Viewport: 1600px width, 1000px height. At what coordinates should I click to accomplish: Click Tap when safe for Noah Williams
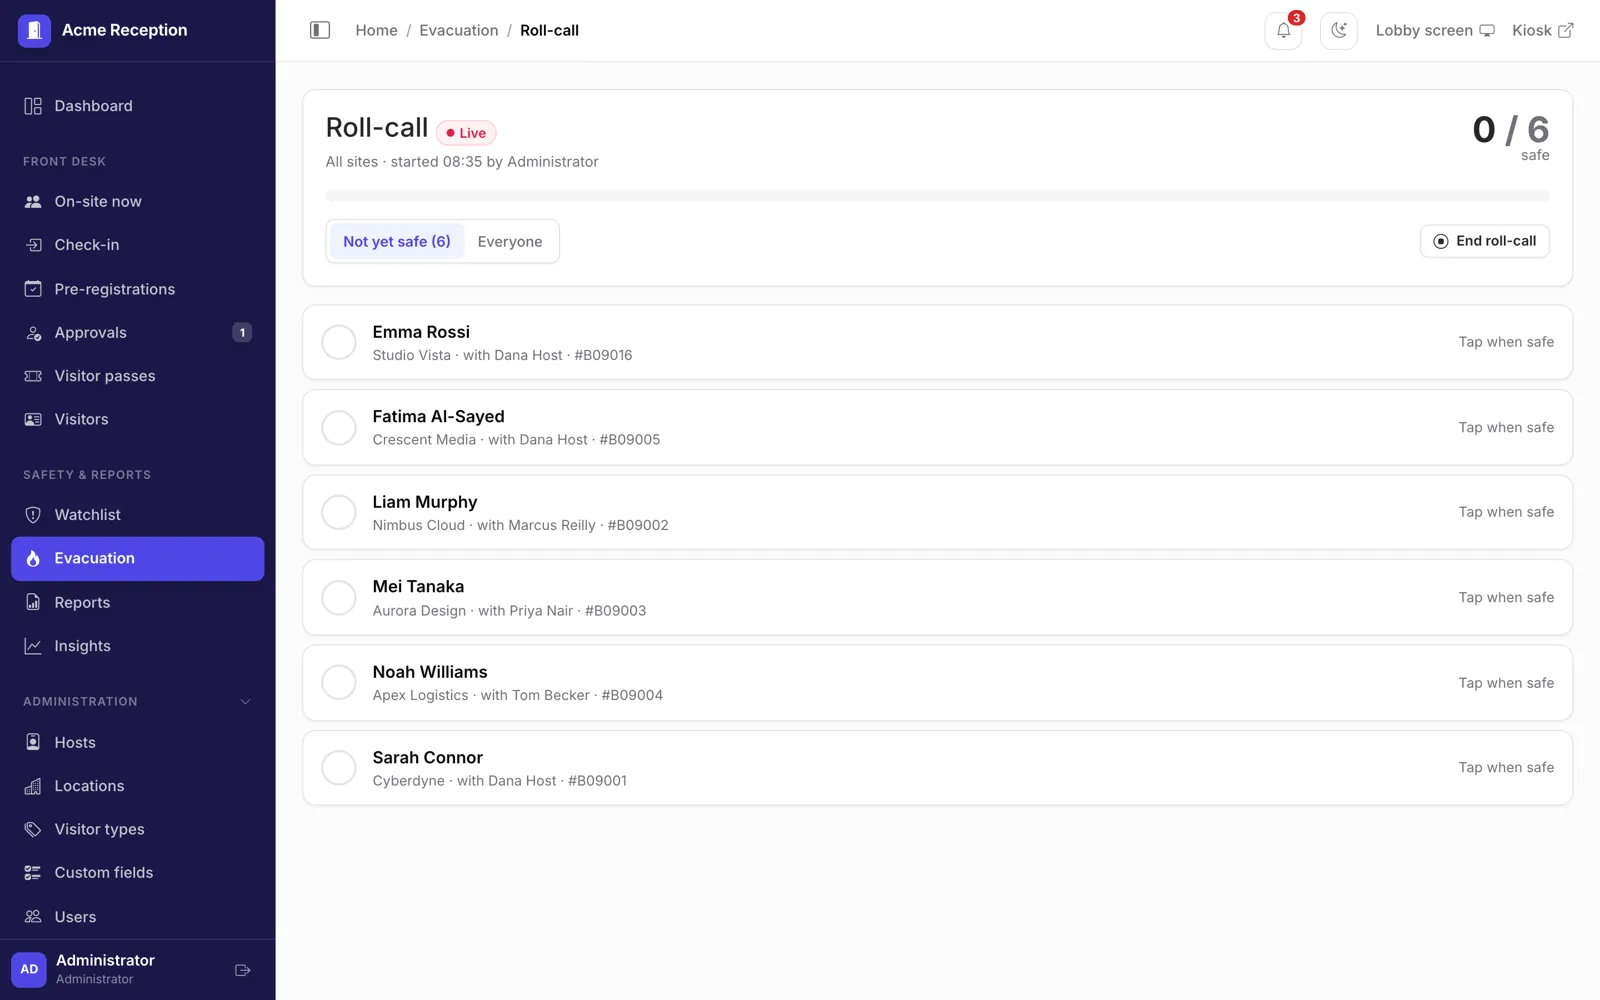1506,683
